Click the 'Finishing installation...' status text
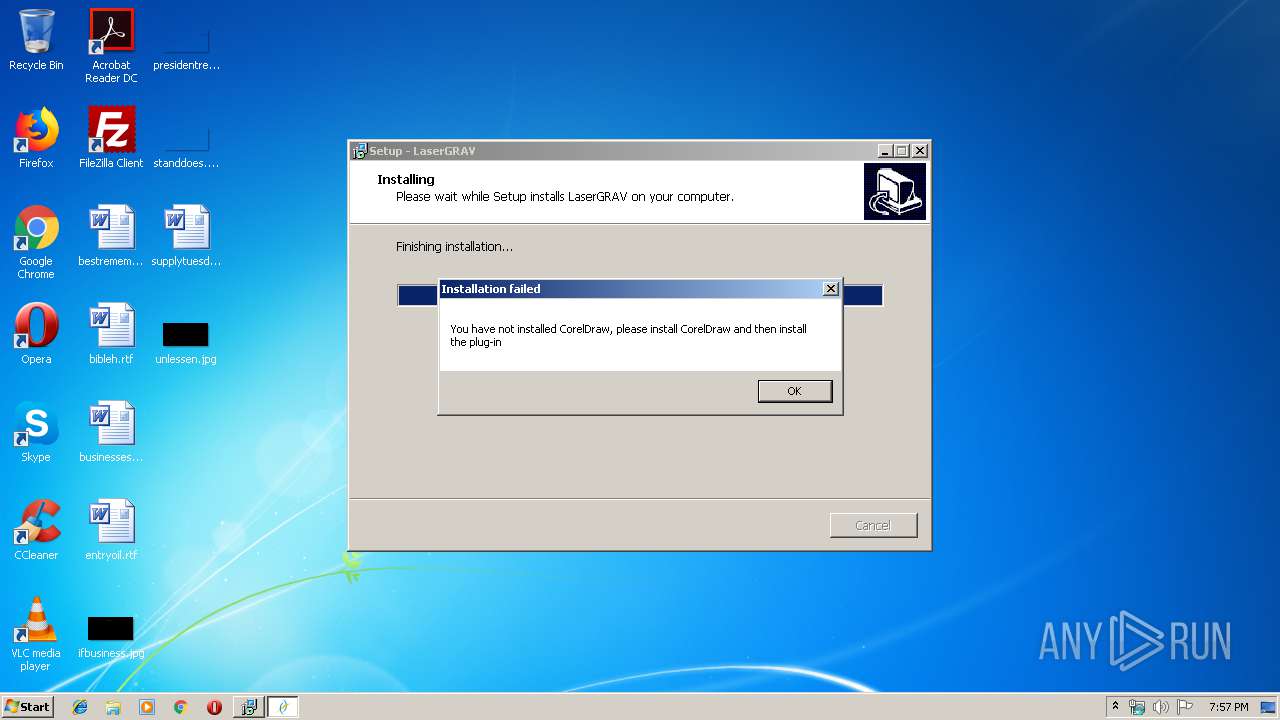Screen dimensions: 1280x720 tap(454, 246)
